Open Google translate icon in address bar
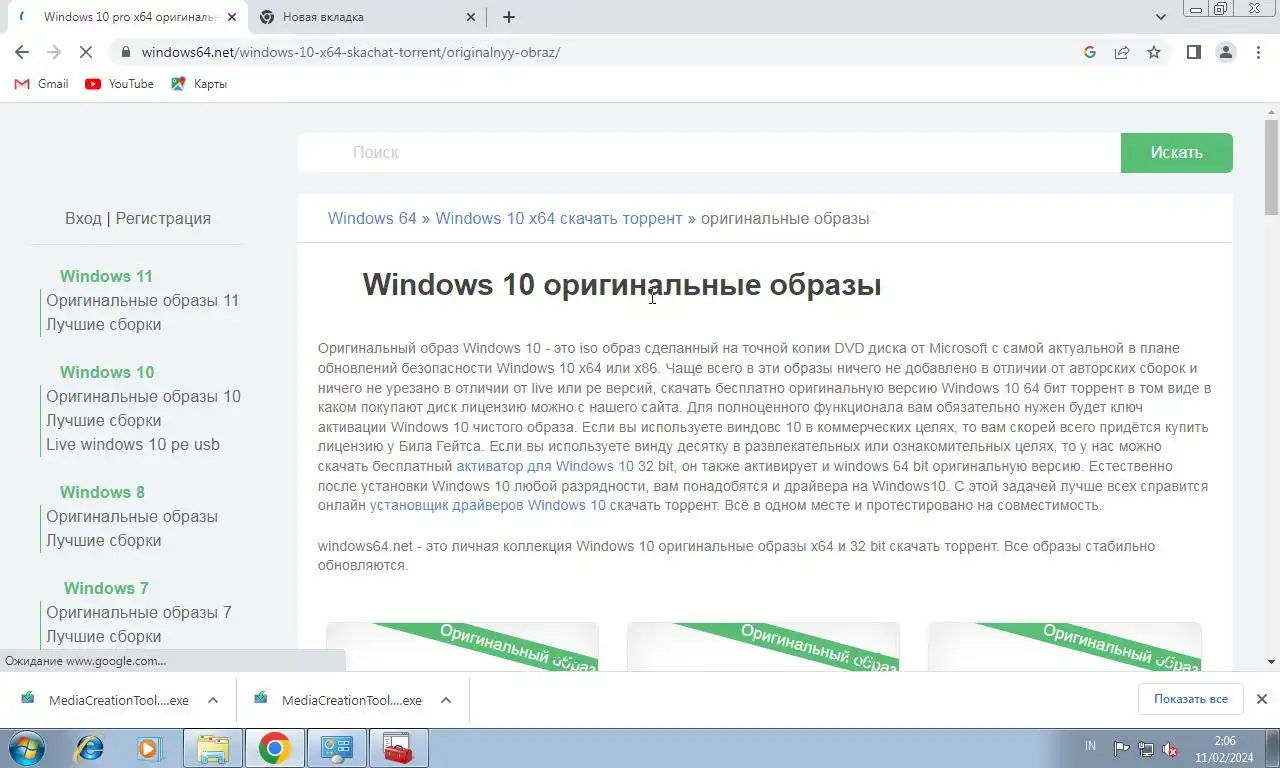The height and width of the screenshot is (768, 1280). 1090,52
